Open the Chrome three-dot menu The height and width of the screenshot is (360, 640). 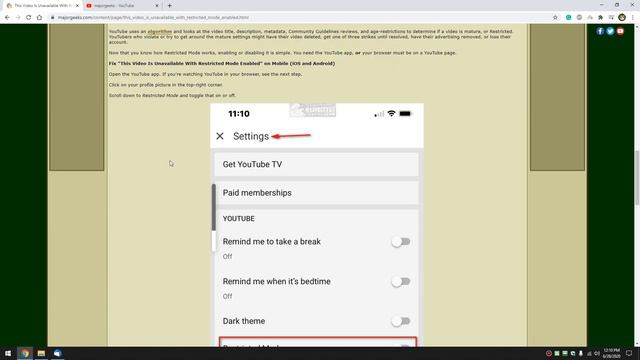(633, 18)
